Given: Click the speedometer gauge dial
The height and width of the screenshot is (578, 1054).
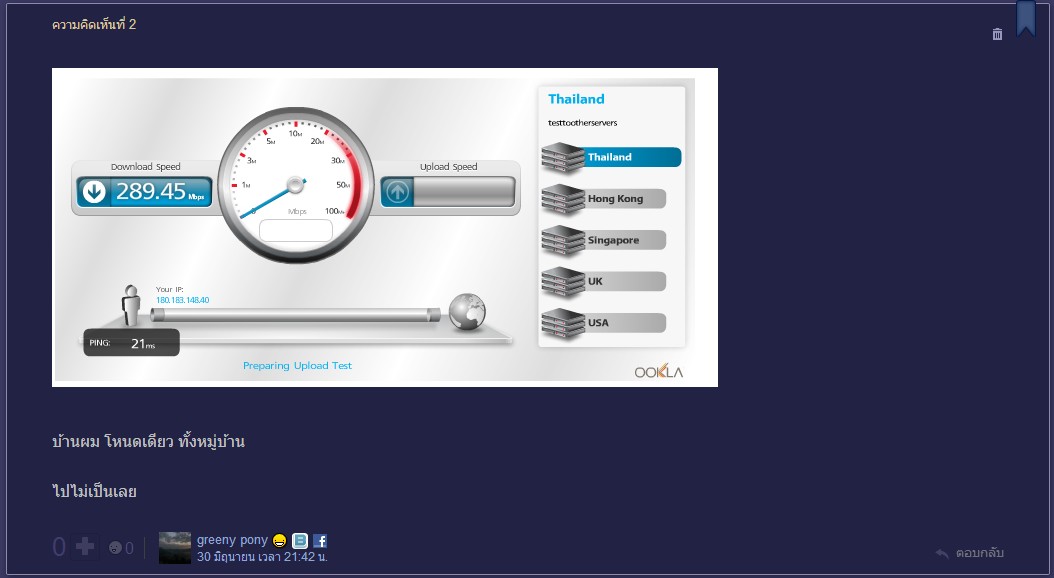Looking at the screenshot, I should [296, 185].
